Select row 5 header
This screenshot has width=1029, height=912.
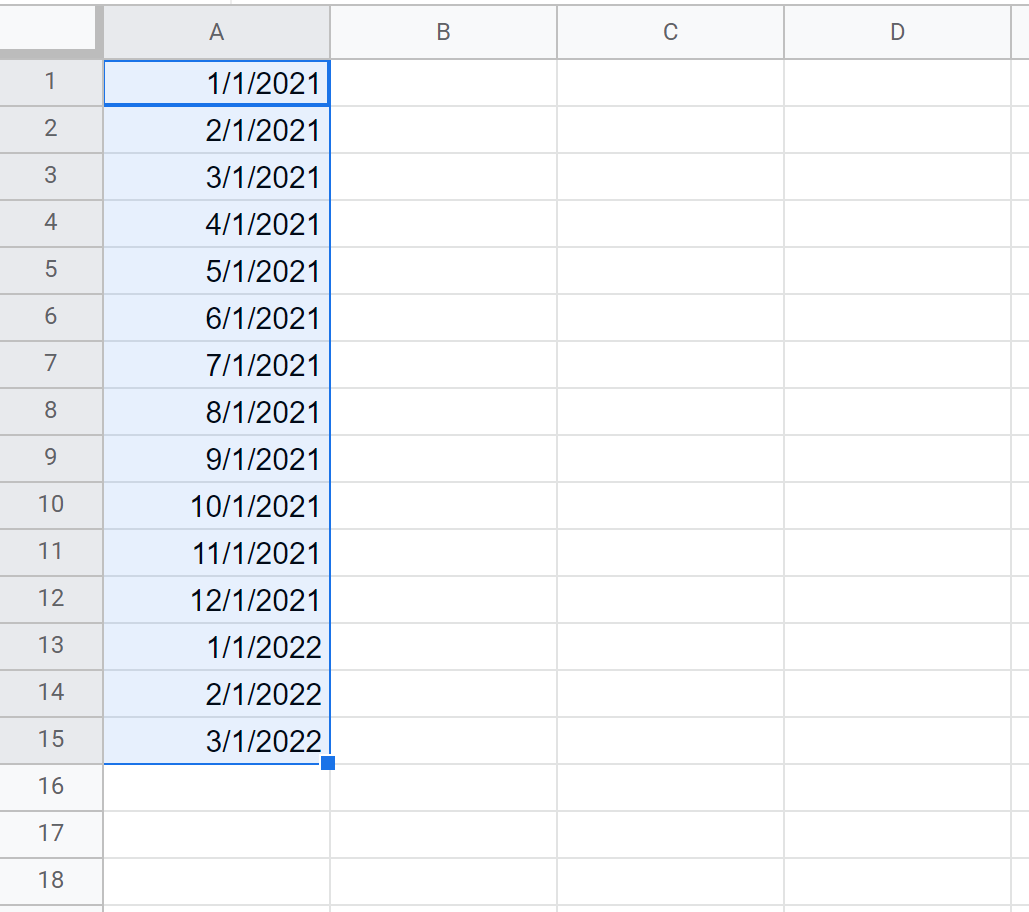[x=51, y=270]
